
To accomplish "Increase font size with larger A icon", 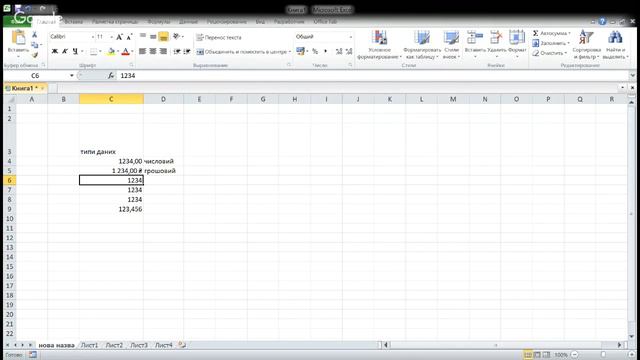I will [x=119, y=37].
